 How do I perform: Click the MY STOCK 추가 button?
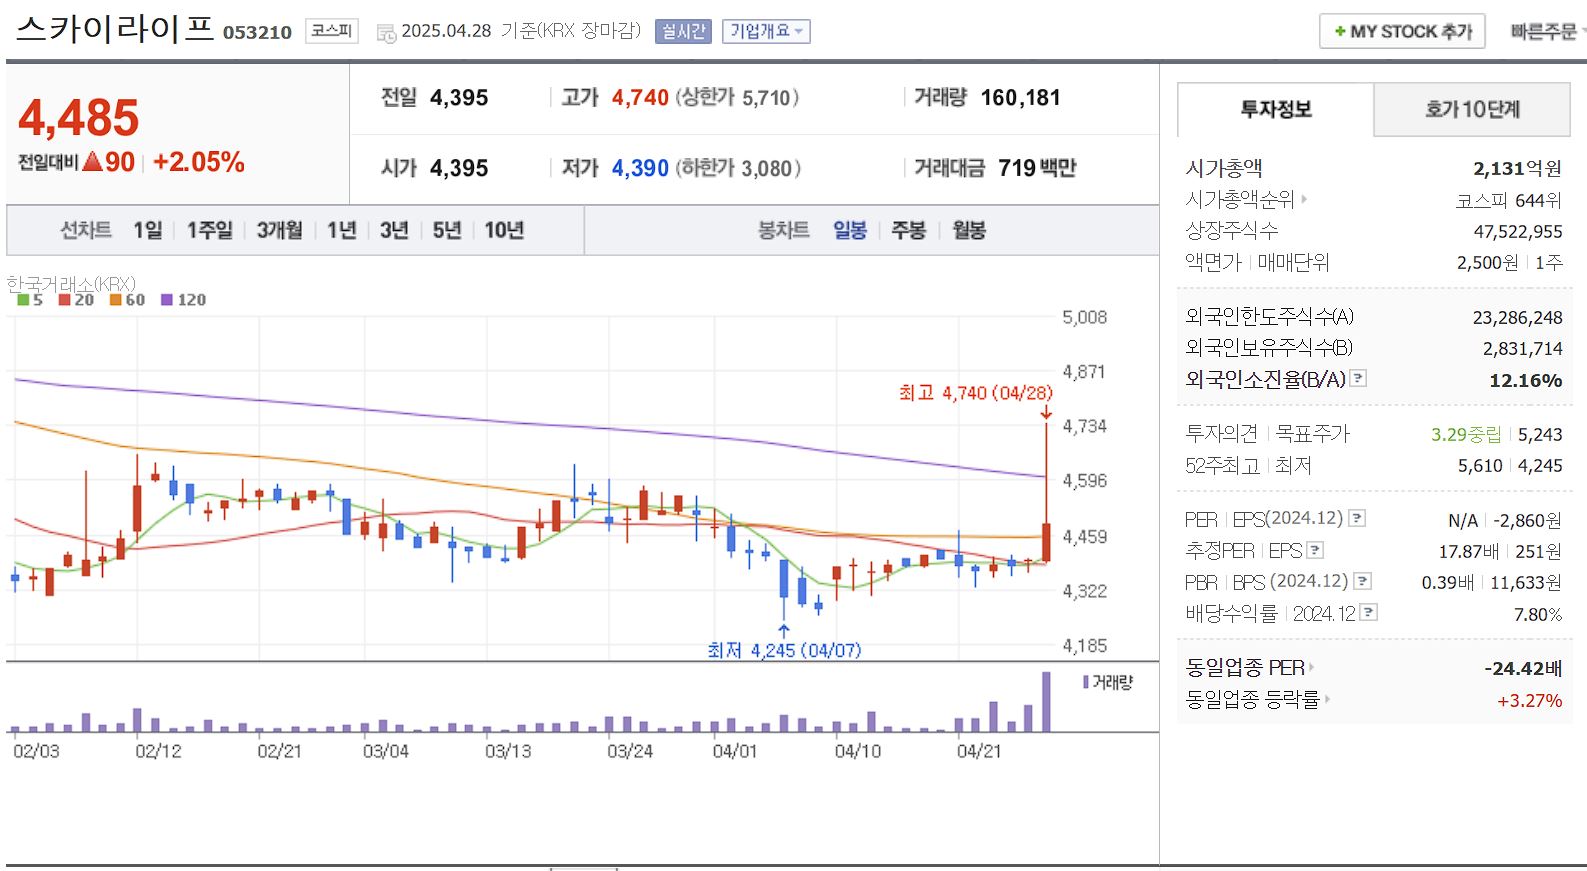[x=1402, y=32]
